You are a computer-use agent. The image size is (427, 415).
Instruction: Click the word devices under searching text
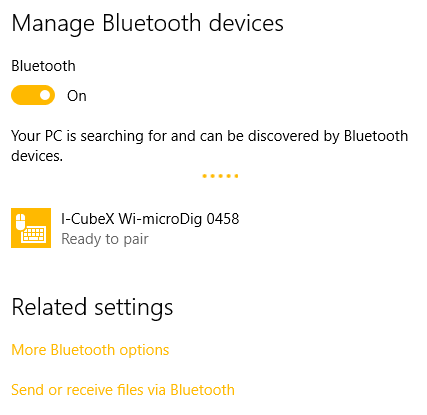(x=37, y=156)
